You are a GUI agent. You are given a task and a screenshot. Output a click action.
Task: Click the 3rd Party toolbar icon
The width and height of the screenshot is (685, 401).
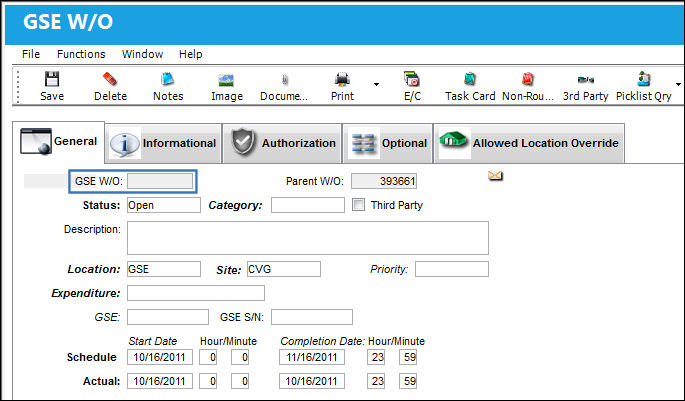585,80
